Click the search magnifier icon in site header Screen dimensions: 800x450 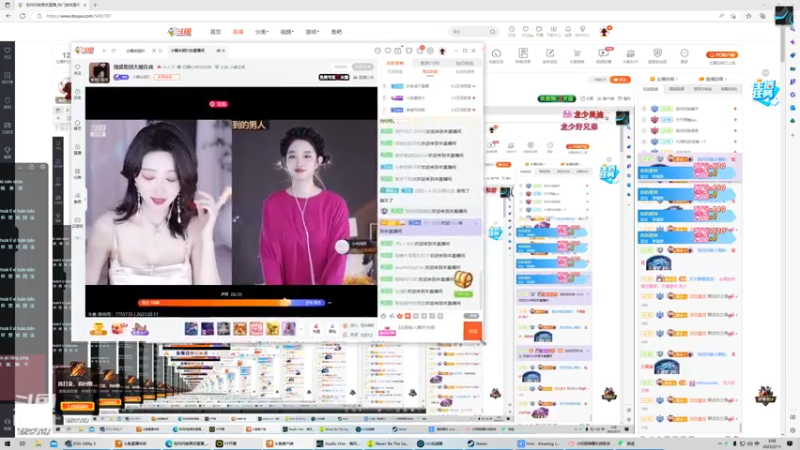(x=492, y=32)
